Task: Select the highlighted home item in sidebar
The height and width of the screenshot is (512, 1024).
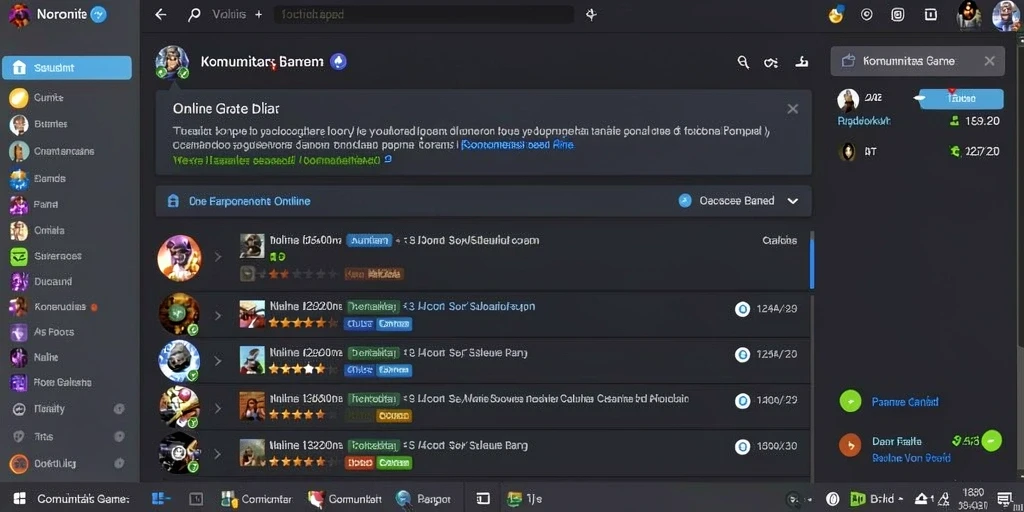Action: click(x=67, y=68)
